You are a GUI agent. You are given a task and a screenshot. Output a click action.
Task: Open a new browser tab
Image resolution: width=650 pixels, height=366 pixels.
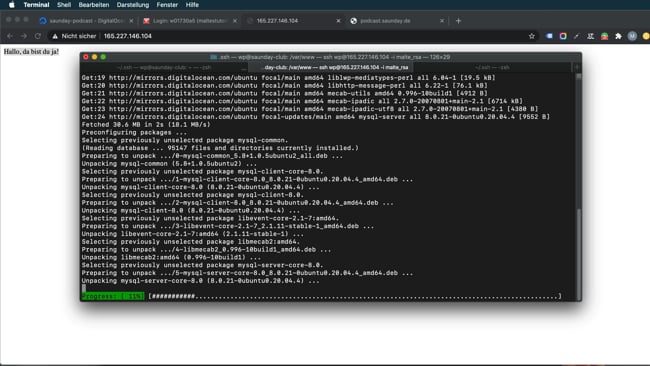click(x=458, y=21)
